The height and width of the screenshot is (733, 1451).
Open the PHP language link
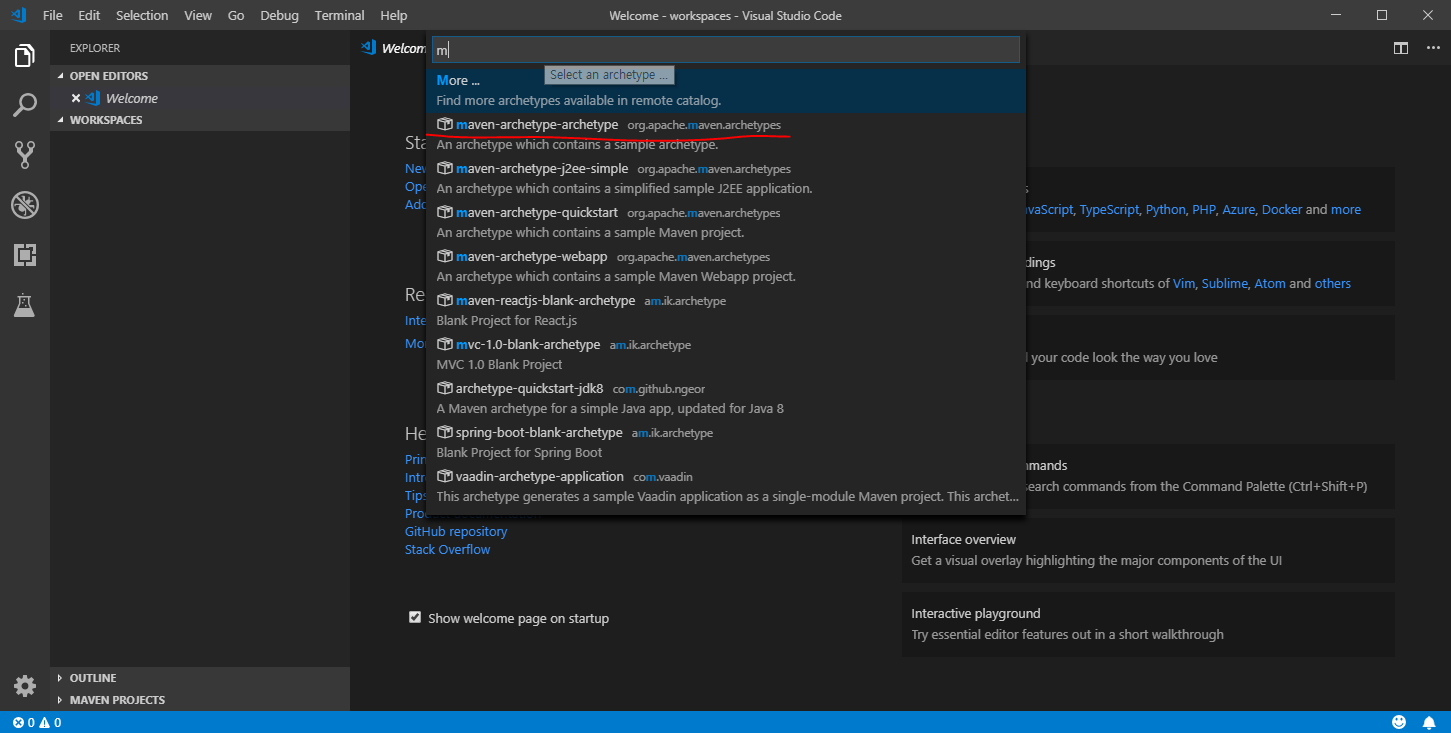click(x=1203, y=209)
